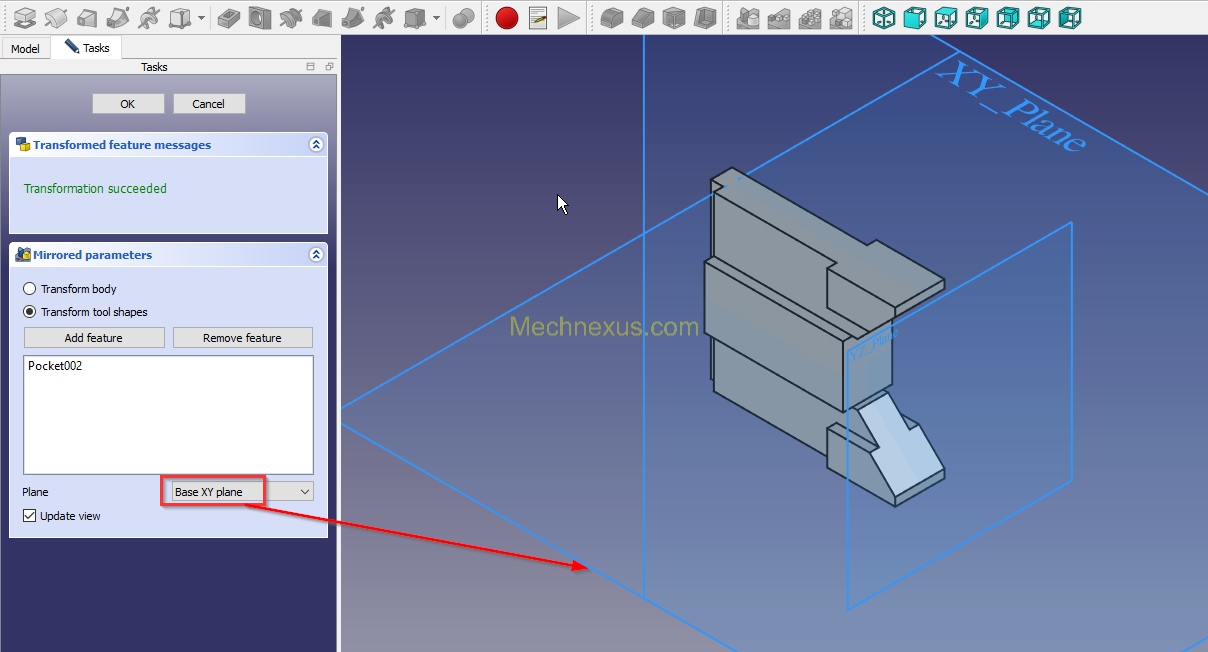1208x652 pixels.
Task: Click the Cancel button
Action: pyautogui.click(x=209, y=104)
